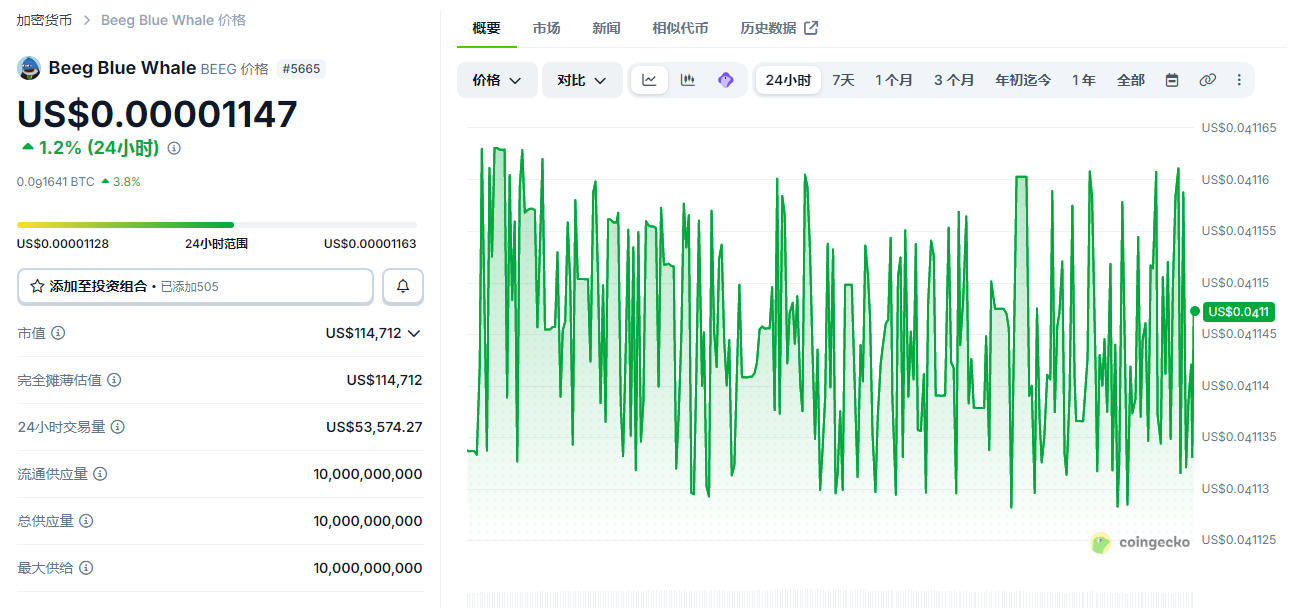Screen dimensions: 1315x608
Task: Click info icon next to 24小时 change
Action: click(x=174, y=148)
